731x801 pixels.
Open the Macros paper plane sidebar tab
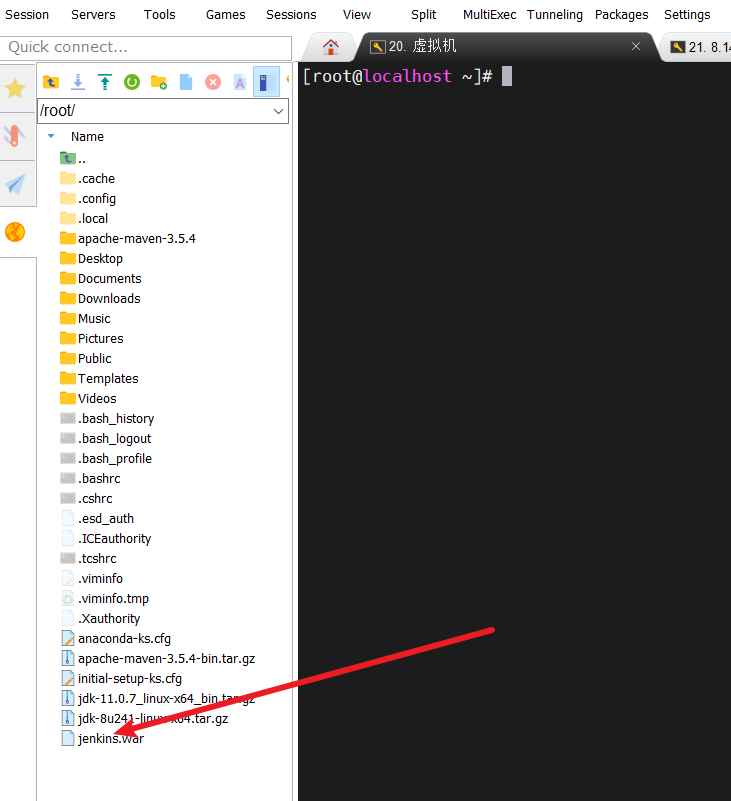click(16, 184)
